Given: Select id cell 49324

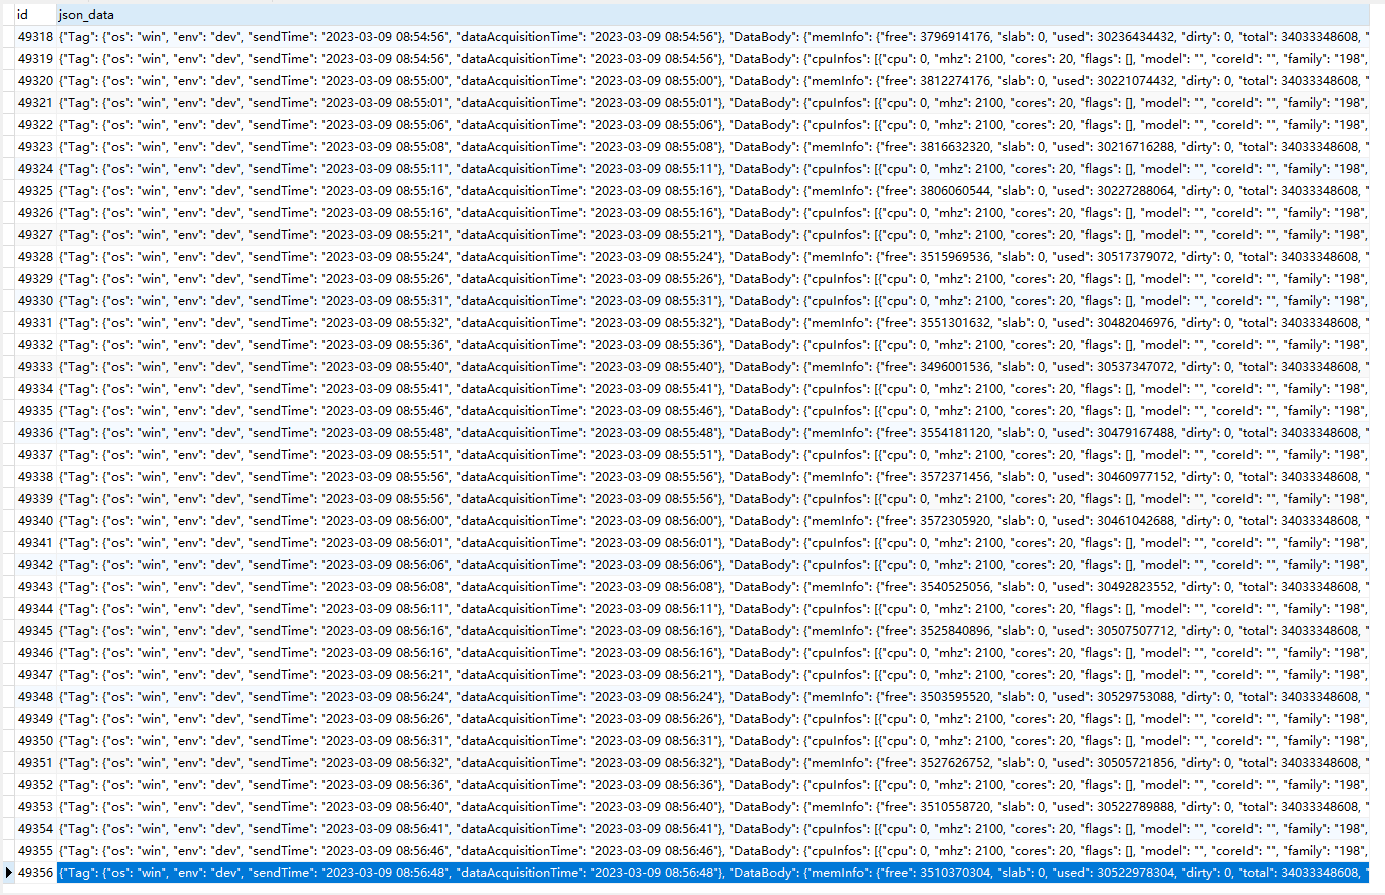Looking at the screenshot, I should pyautogui.click(x=35, y=169).
